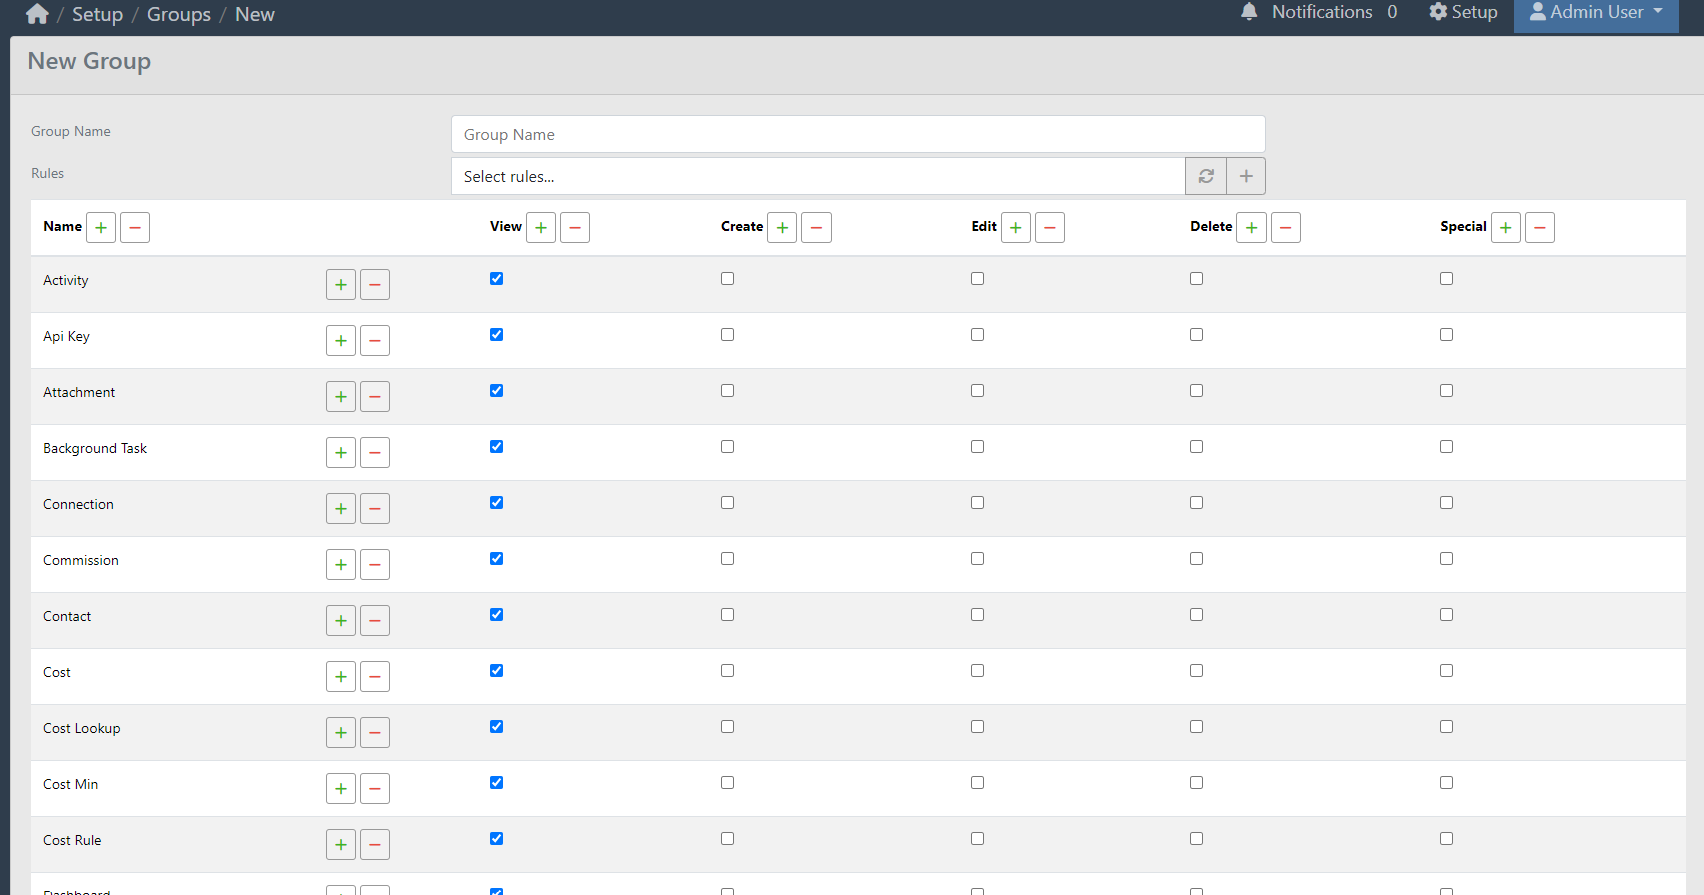Image resolution: width=1704 pixels, height=895 pixels.
Task: Uncheck View permission for Commission
Action: pos(496,559)
